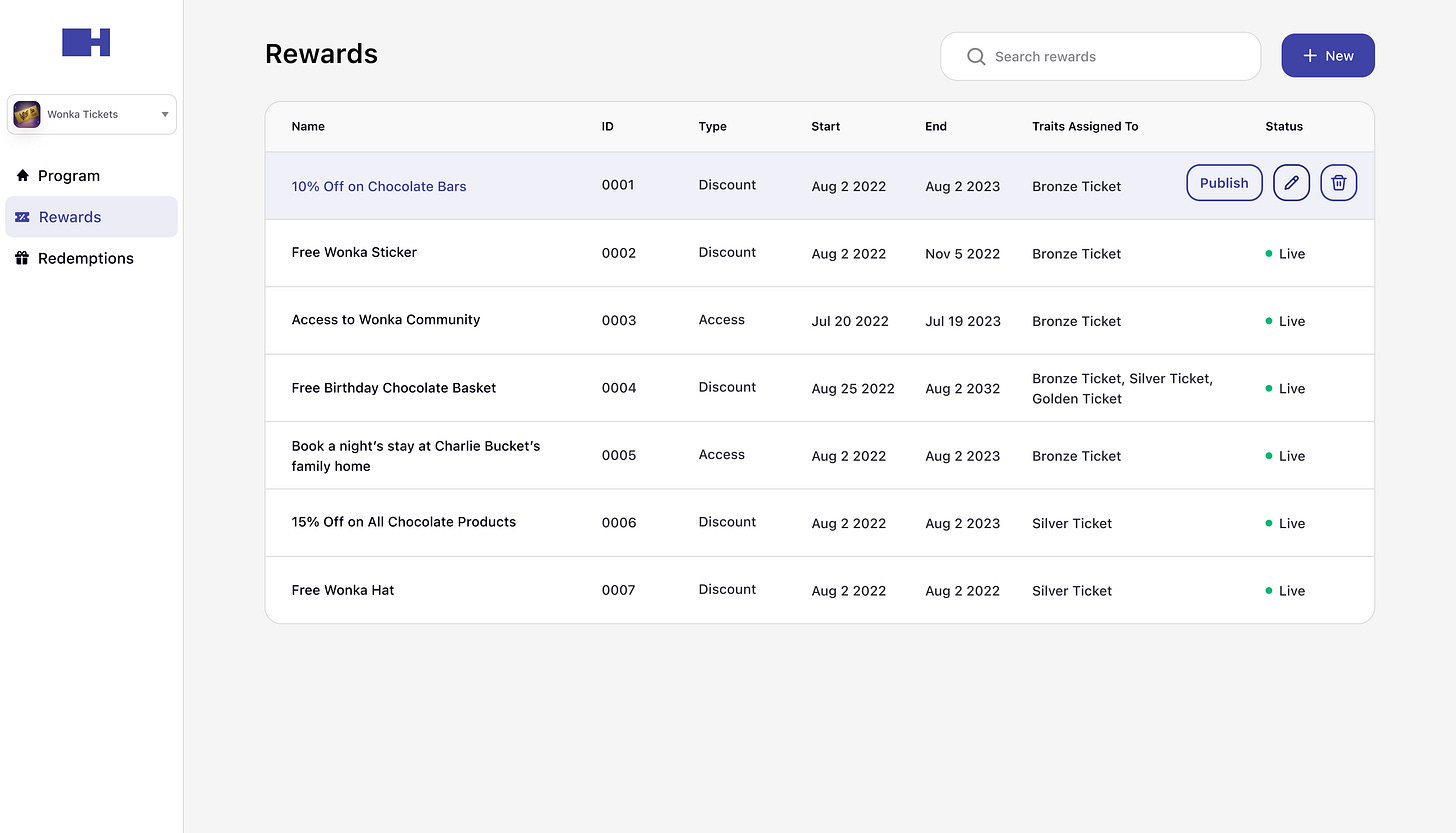Click the Jul 20 2022 start date

pos(850,321)
